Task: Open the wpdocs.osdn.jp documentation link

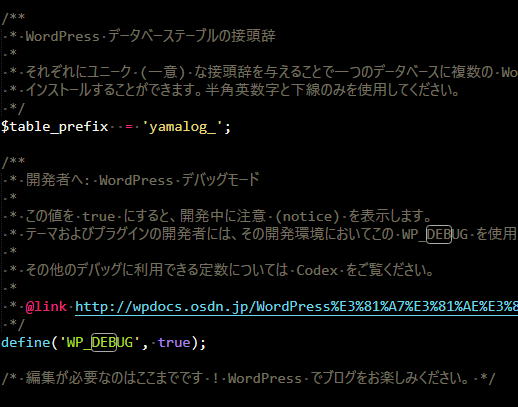Action: [x=296, y=306]
